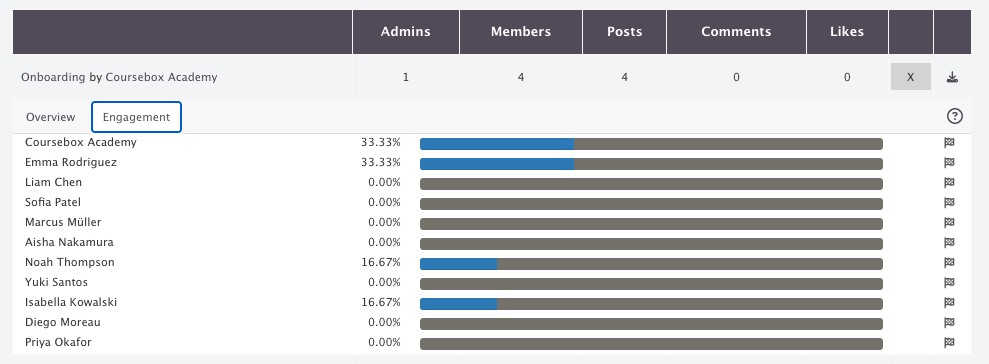Click the Comments column header
989x364 pixels.
[x=736, y=32]
